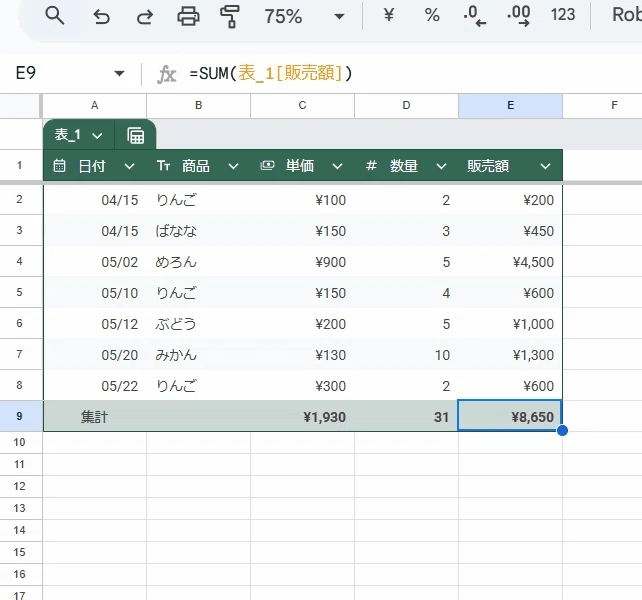Select the total cell ¥8,650
This screenshot has width=642, height=600.
pyautogui.click(x=511, y=417)
